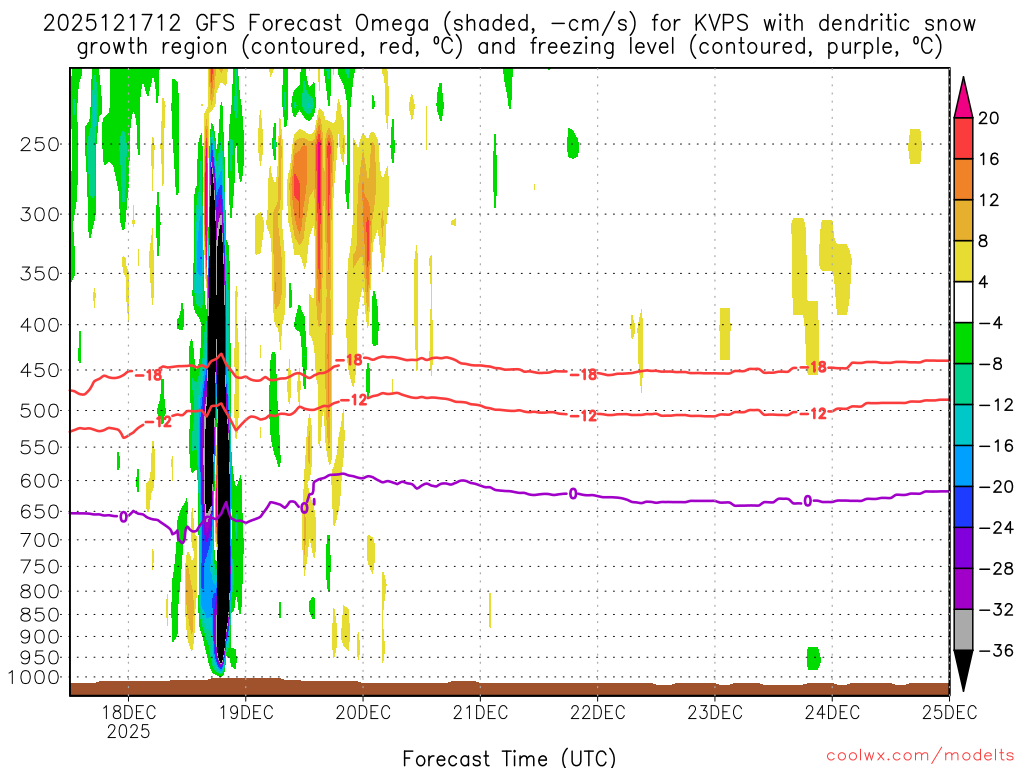Click the 700 pressure level label
The image size is (1024, 768).
point(40,540)
